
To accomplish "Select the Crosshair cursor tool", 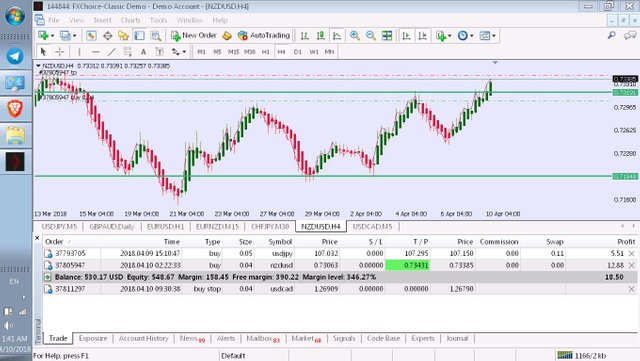I will click(x=60, y=52).
